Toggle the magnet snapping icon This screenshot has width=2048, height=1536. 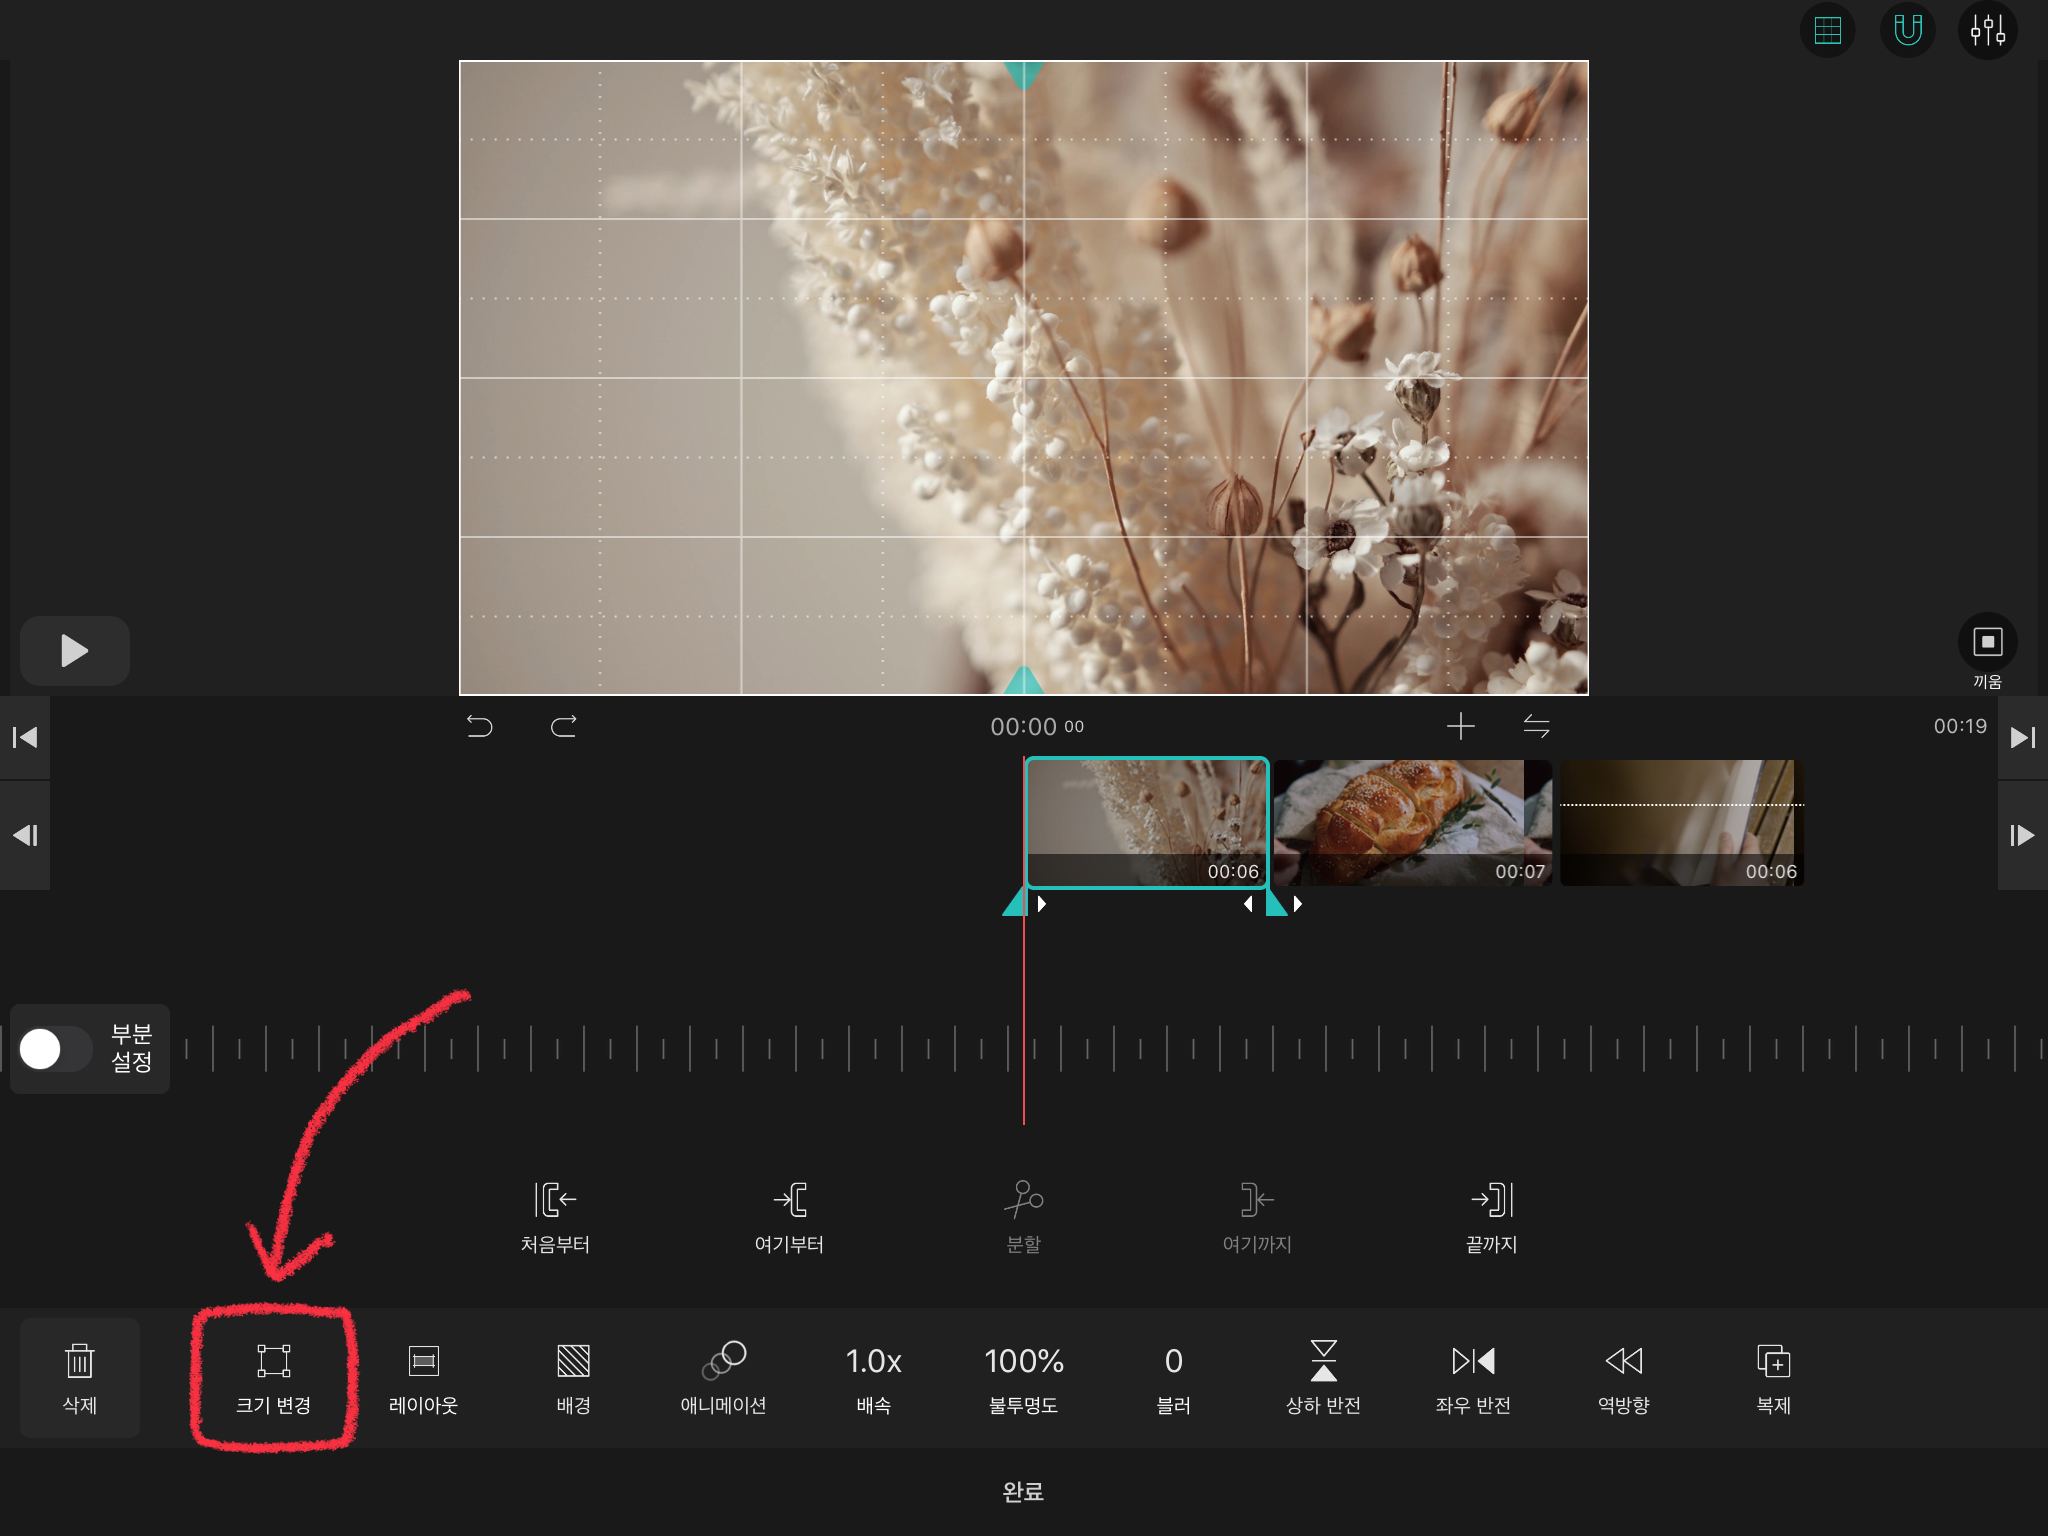[1907, 31]
